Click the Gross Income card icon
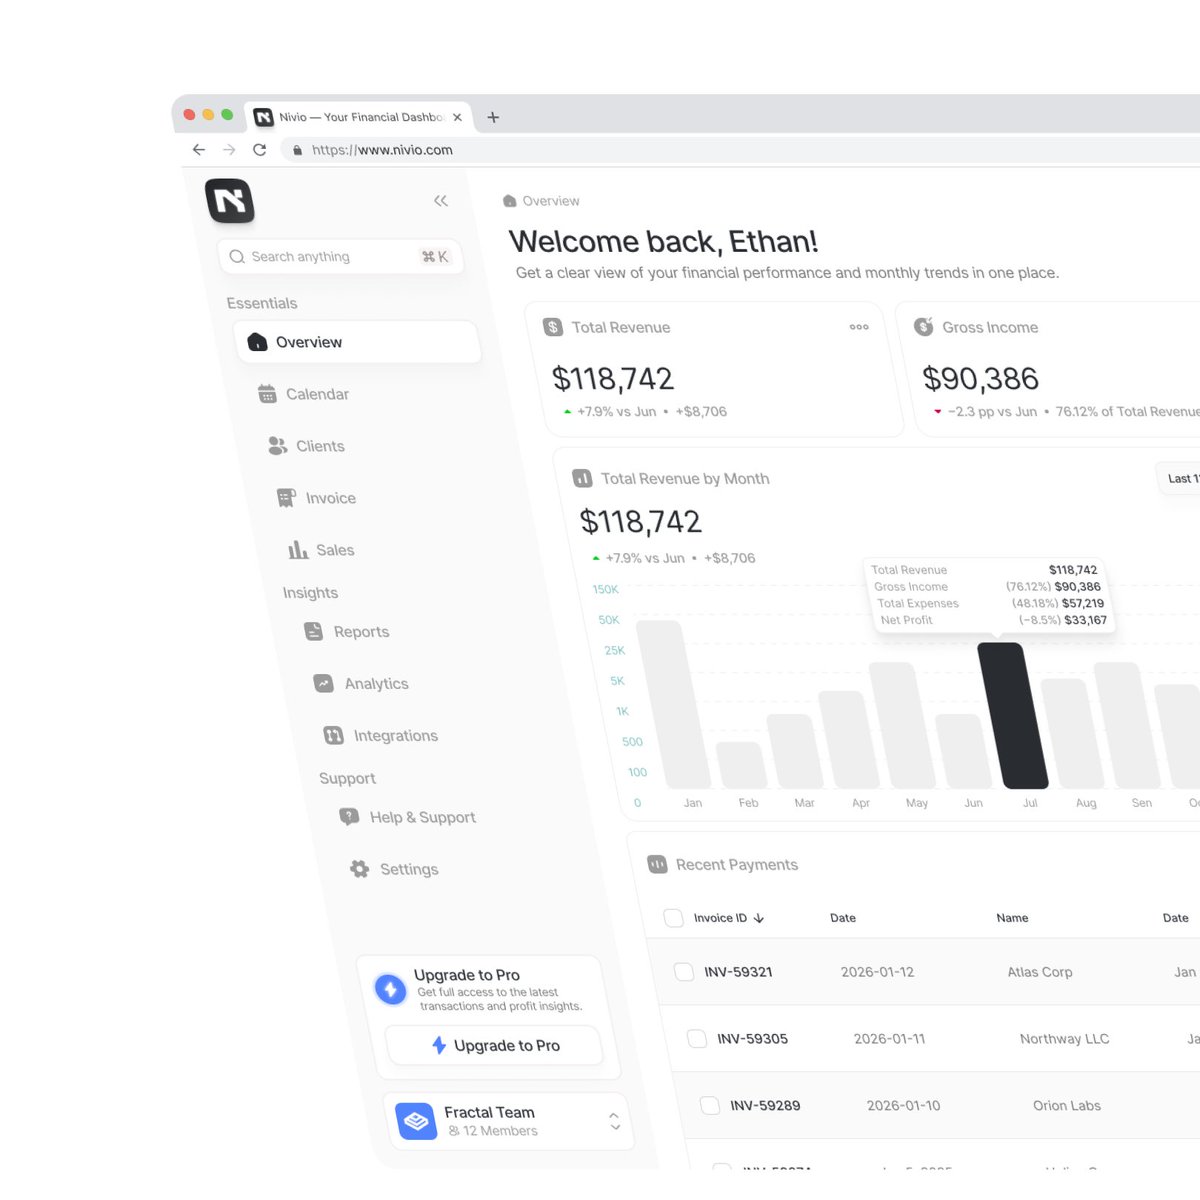The image size is (1200, 1200). click(924, 327)
